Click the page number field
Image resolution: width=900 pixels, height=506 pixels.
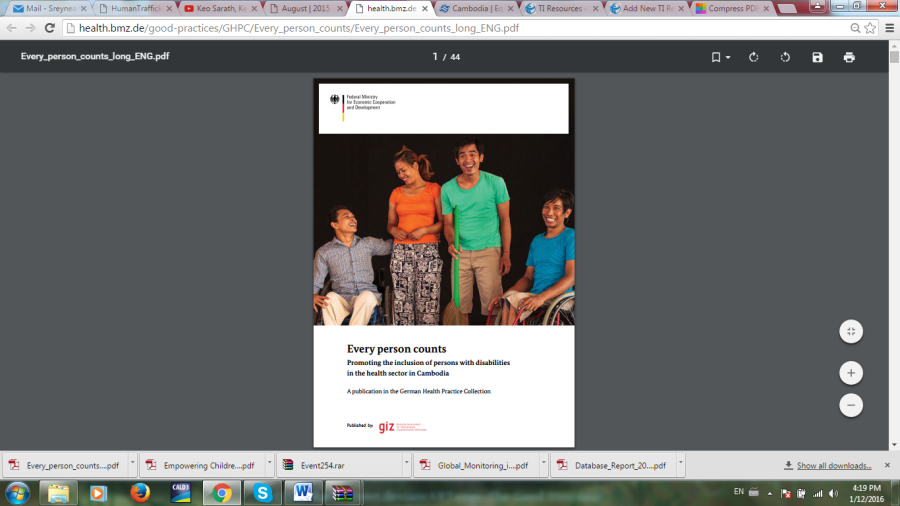436,57
